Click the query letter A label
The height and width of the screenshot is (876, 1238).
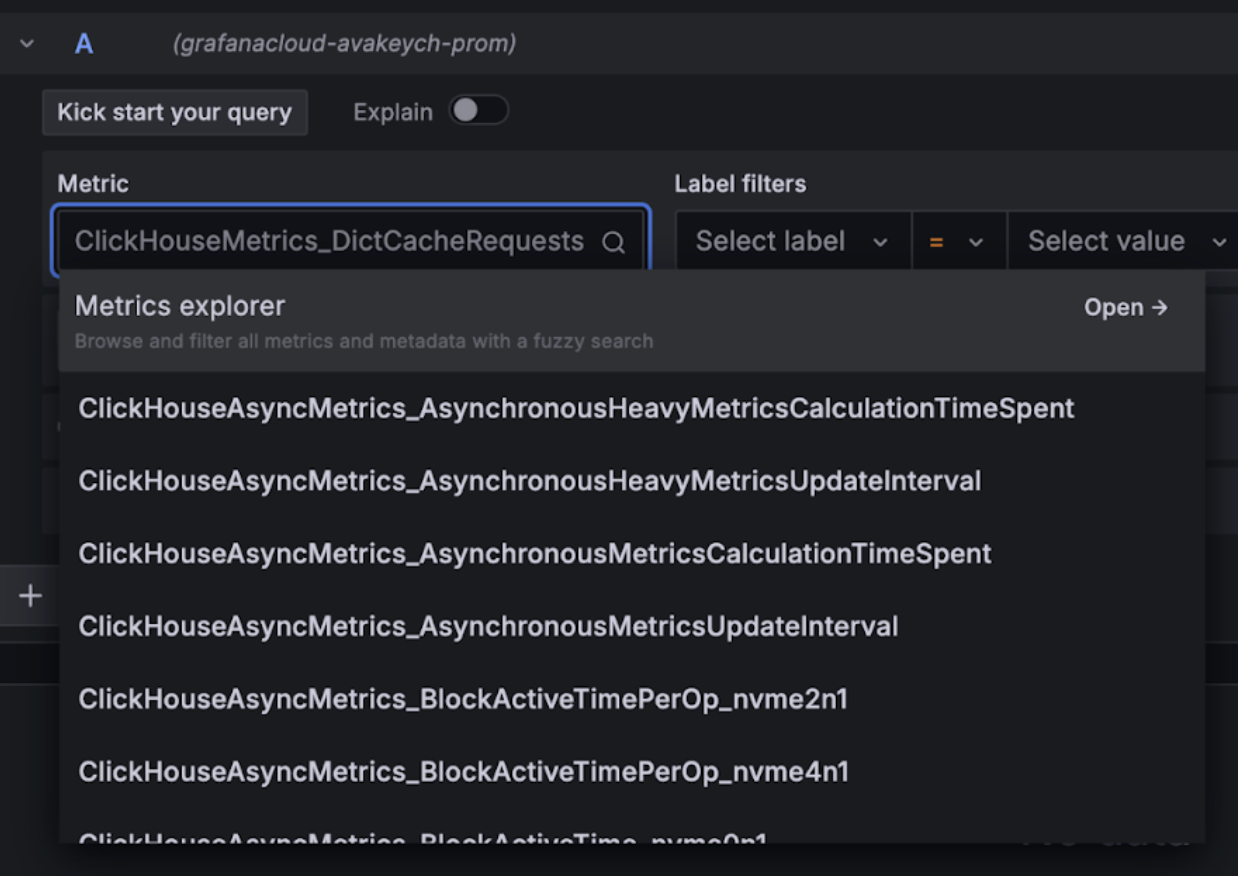tap(83, 44)
